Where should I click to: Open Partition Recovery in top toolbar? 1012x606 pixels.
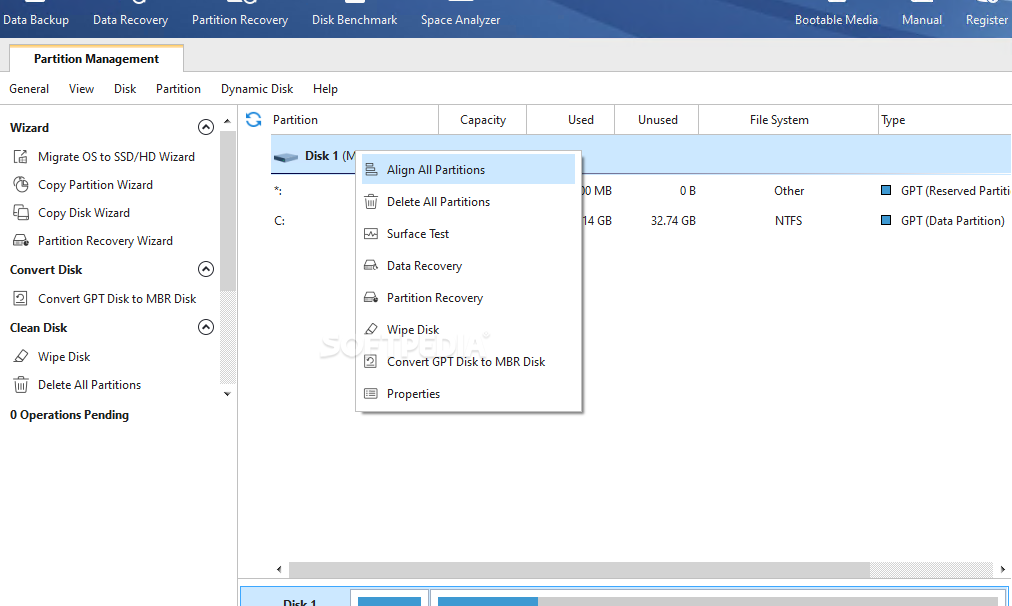(240, 19)
